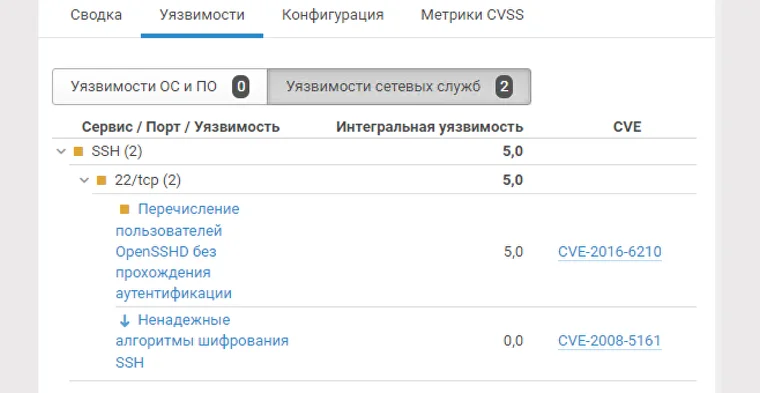Click the orange severity square beside 22/tcp (2)

click(x=101, y=181)
